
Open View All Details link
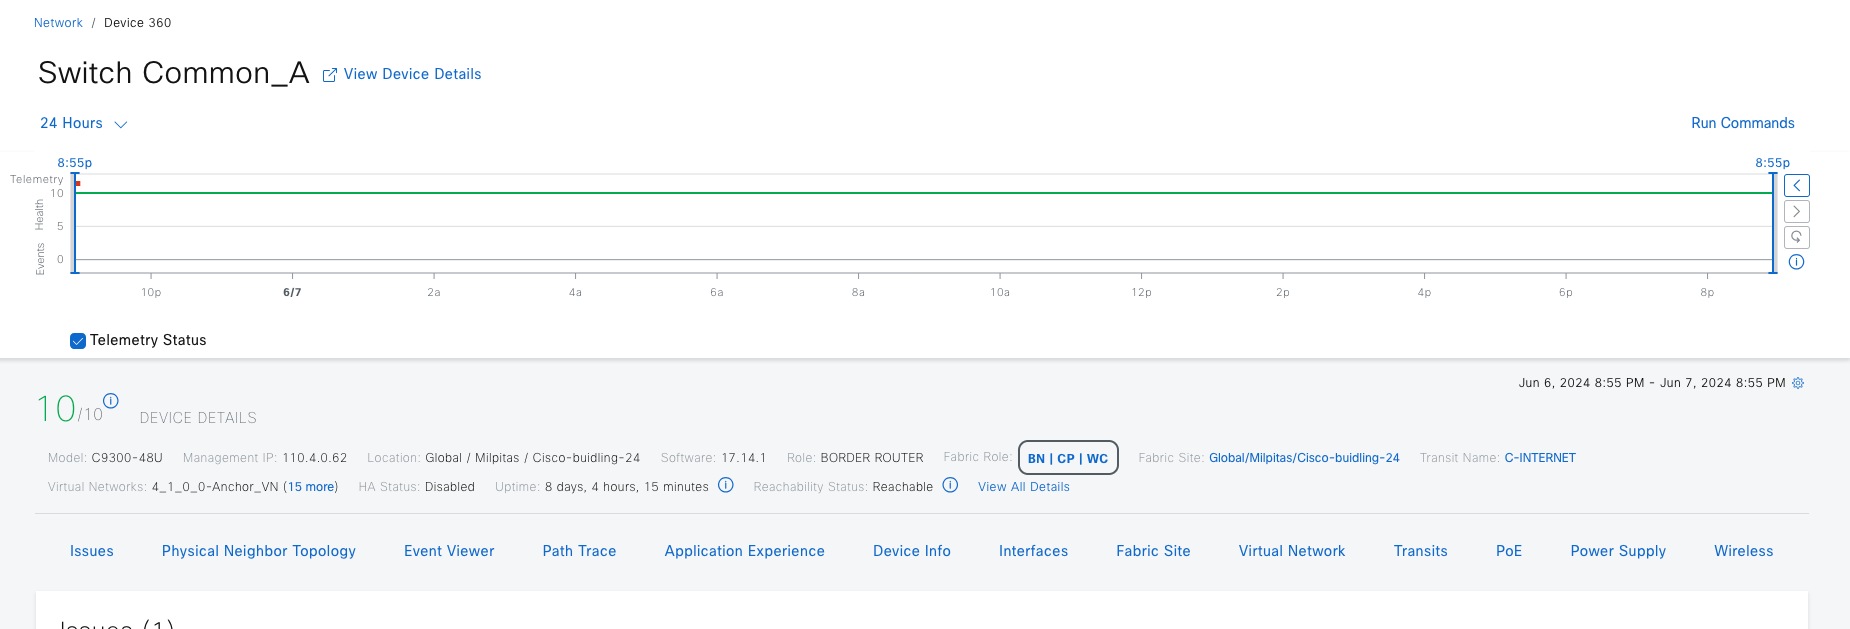1023,487
